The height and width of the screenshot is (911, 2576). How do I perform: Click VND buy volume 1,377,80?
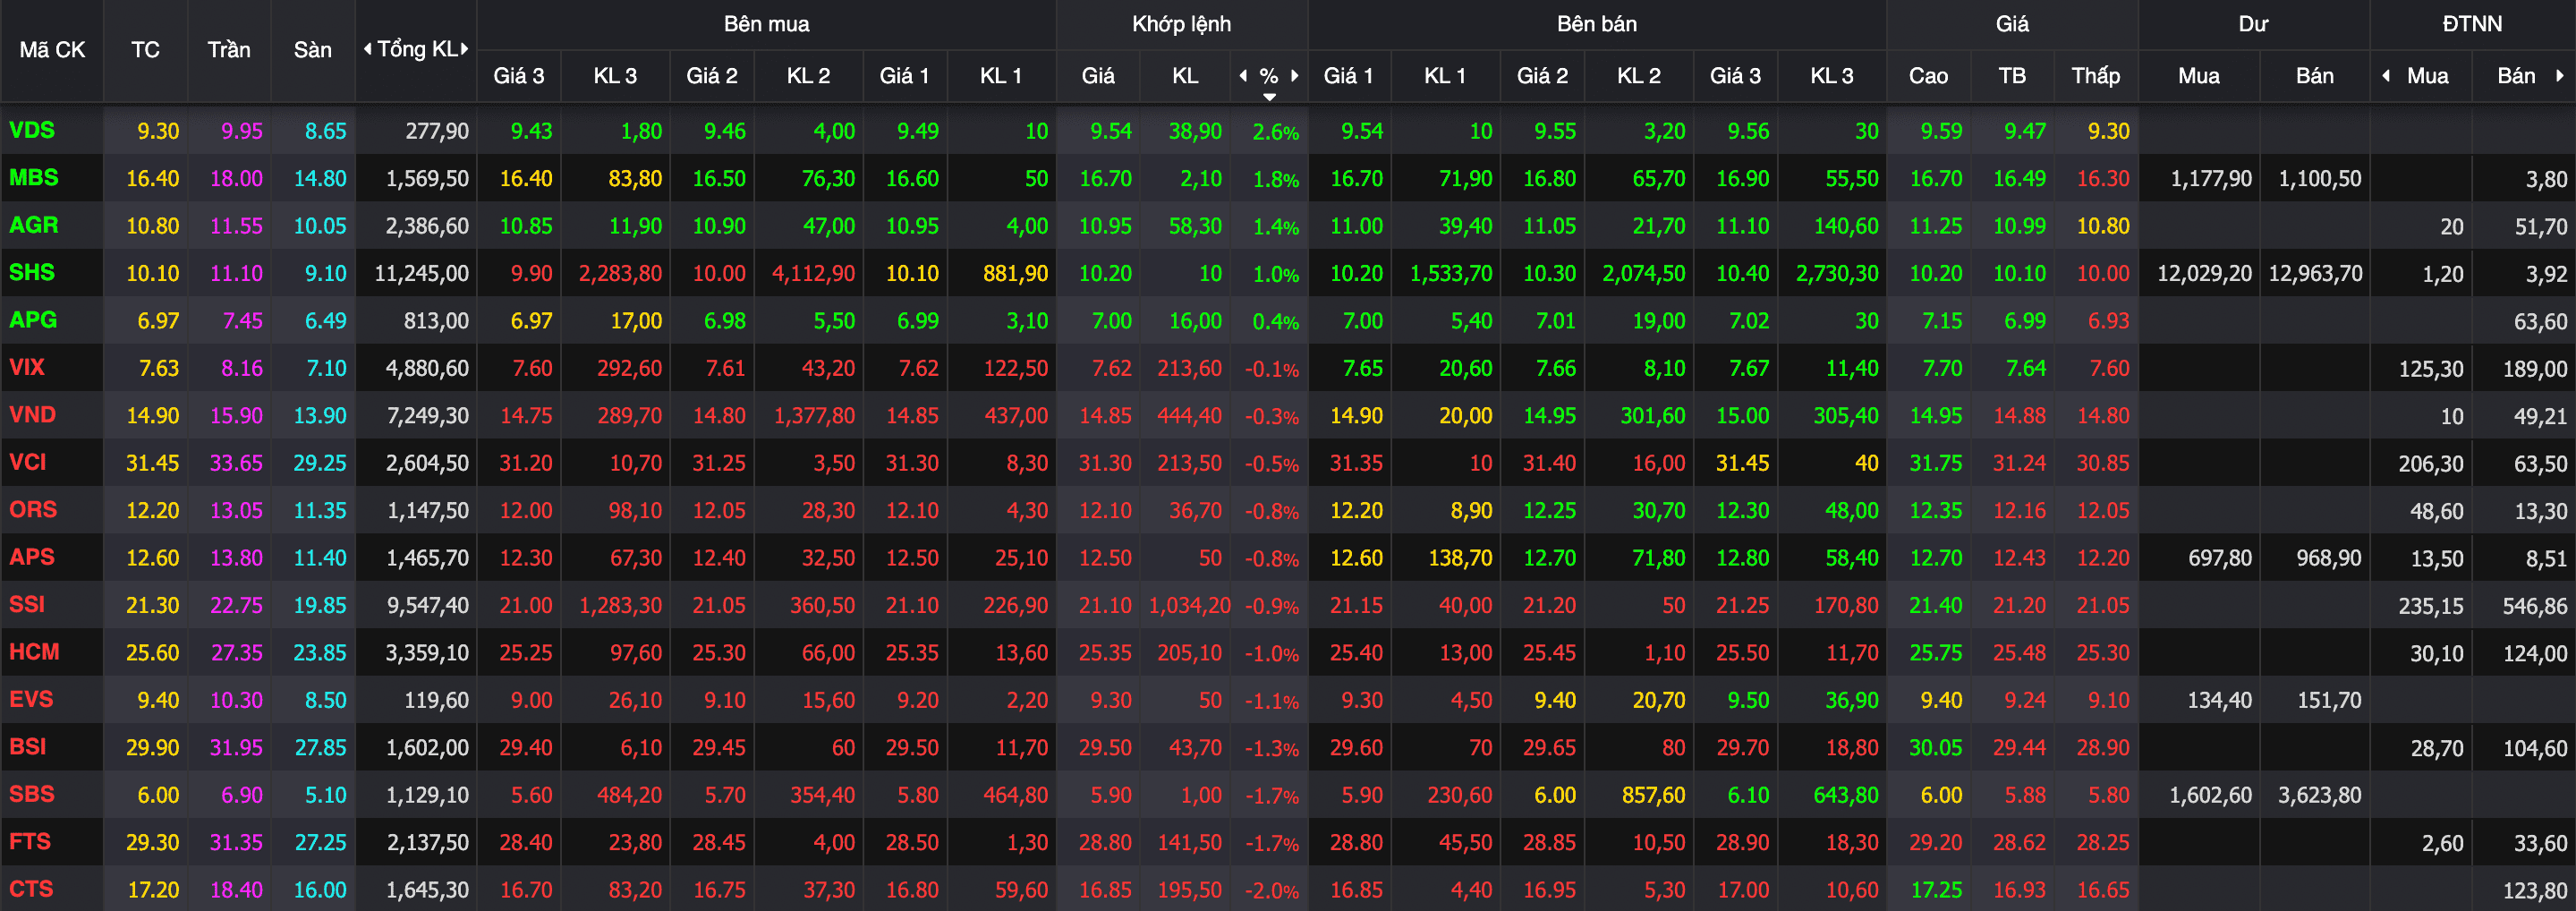[x=814, y=415]
